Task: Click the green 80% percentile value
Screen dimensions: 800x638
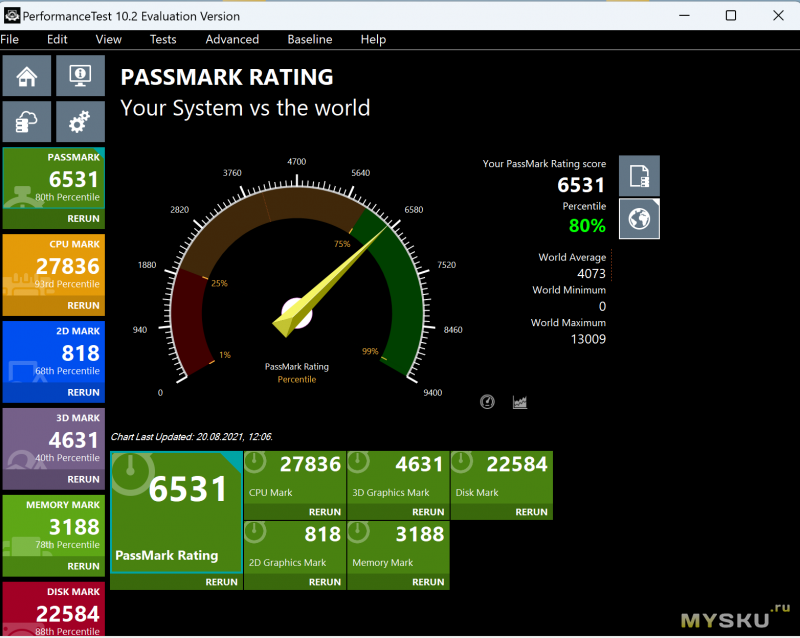Action: click(587, 226)
